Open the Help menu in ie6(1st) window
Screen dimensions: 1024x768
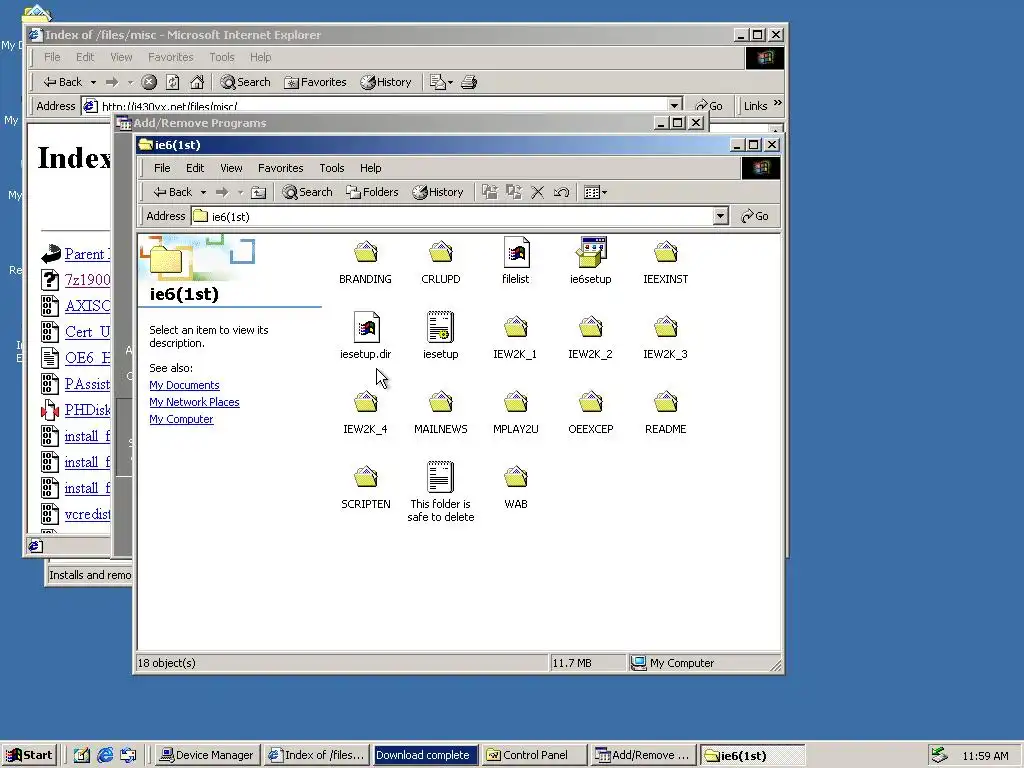click(x=370, y=168)
